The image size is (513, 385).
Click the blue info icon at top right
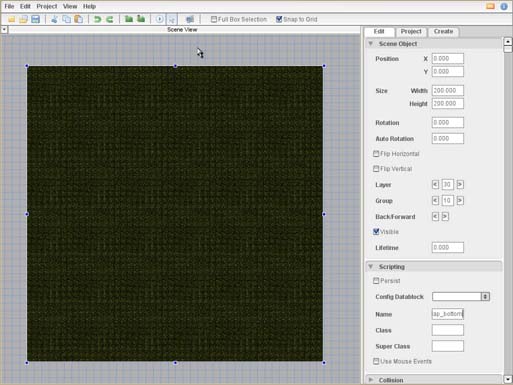pyautogui.click(x=504, y=6)
